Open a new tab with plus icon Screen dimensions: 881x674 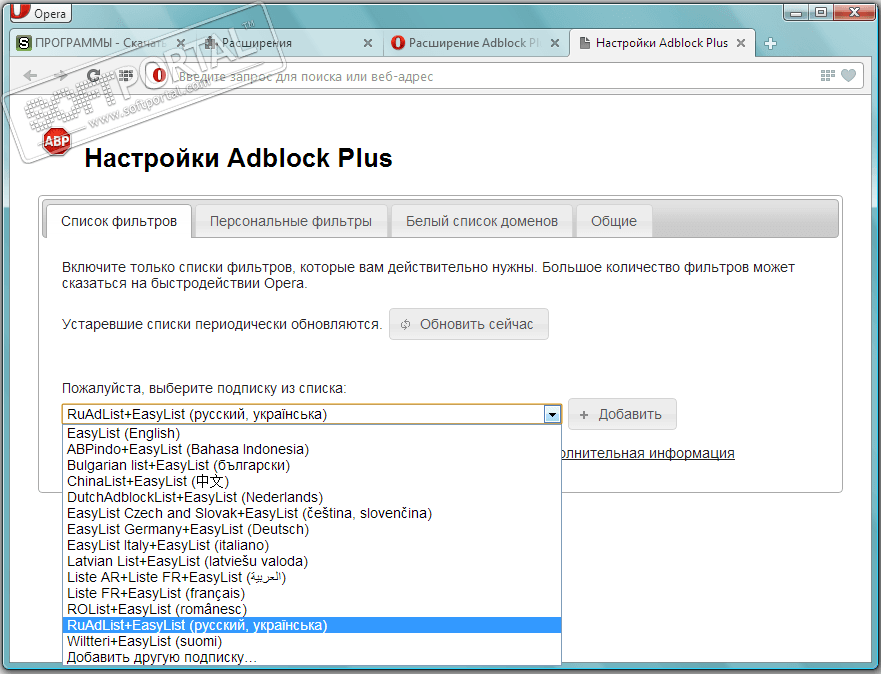770,43
